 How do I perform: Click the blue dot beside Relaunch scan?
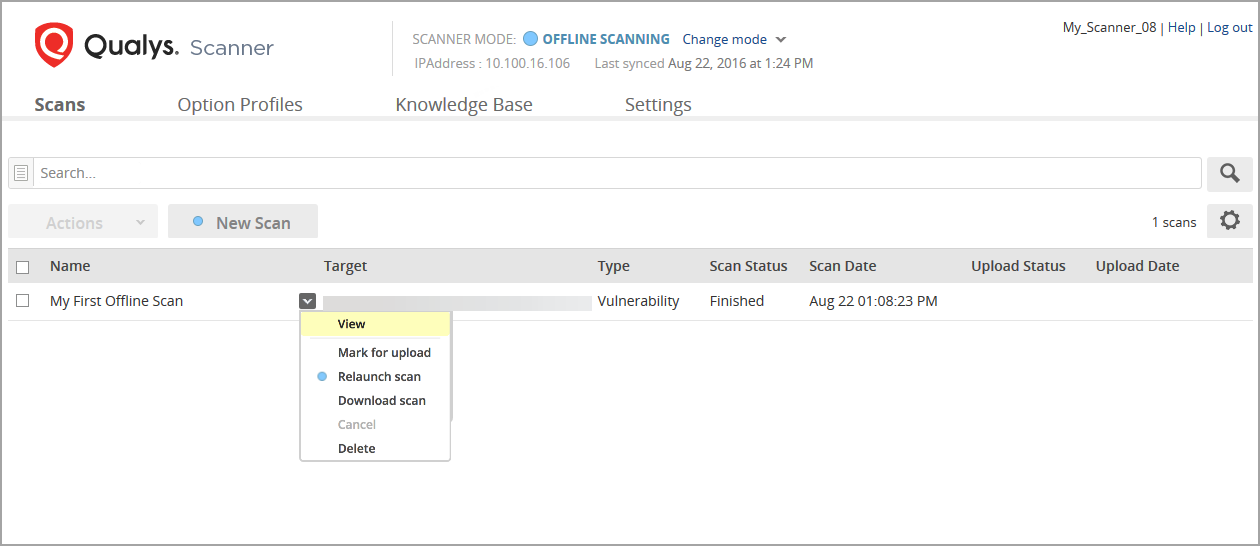(322, 377)
